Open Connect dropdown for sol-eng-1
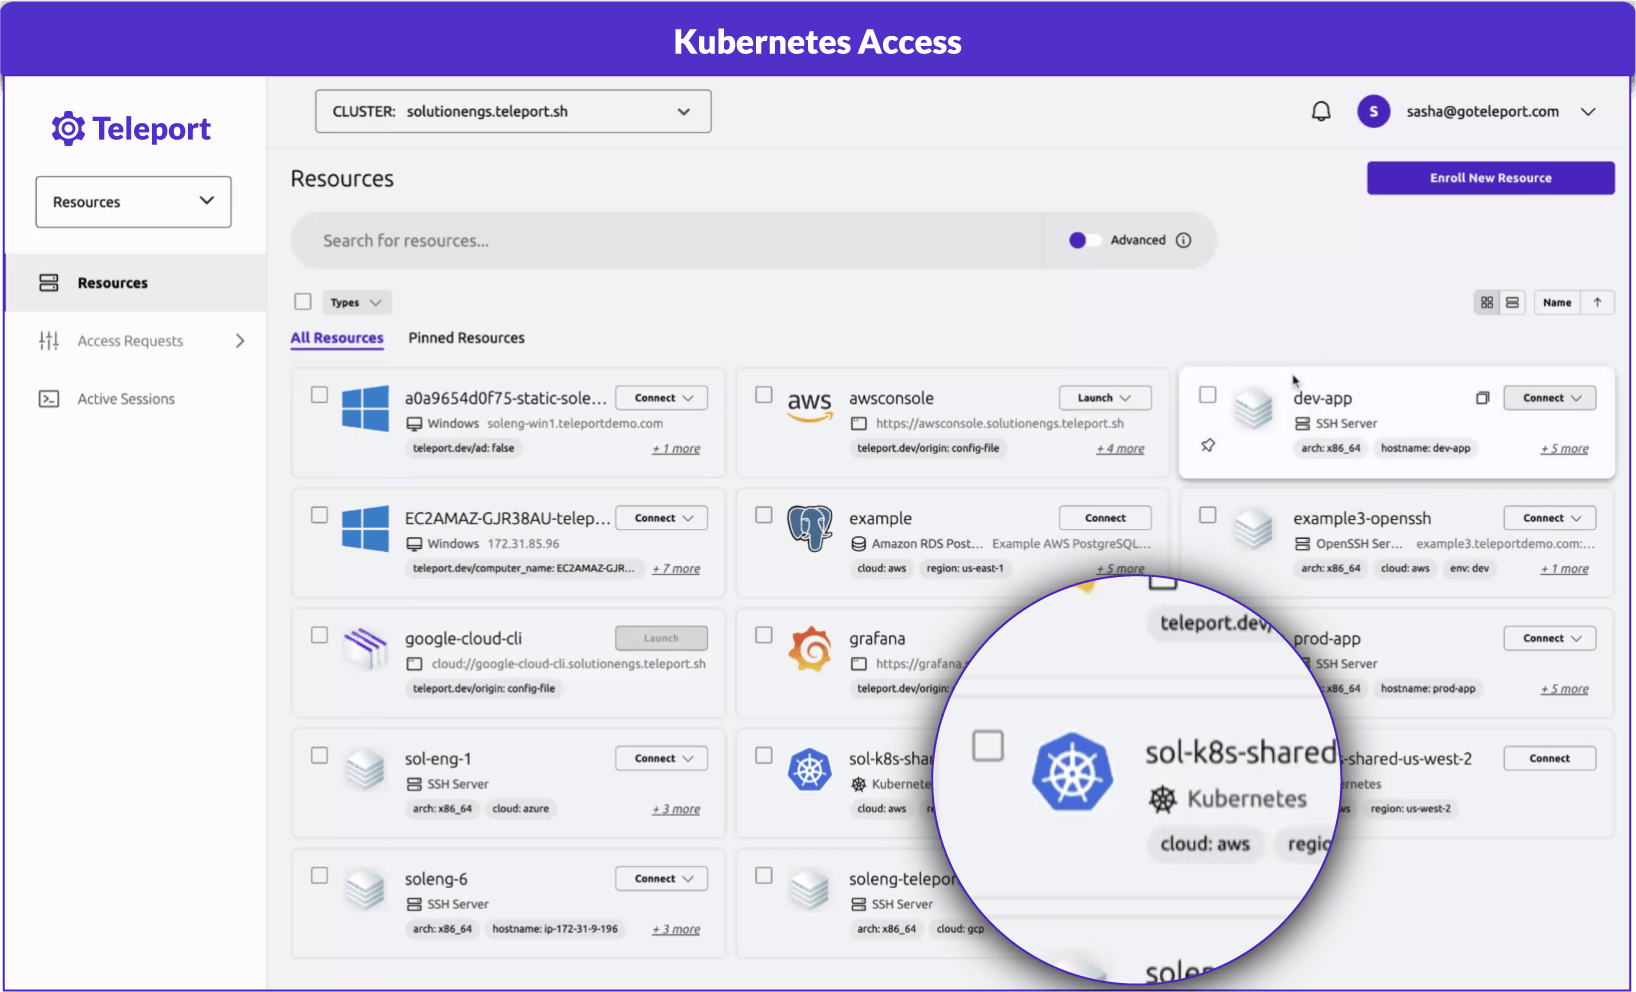 (x=662, y=758)
